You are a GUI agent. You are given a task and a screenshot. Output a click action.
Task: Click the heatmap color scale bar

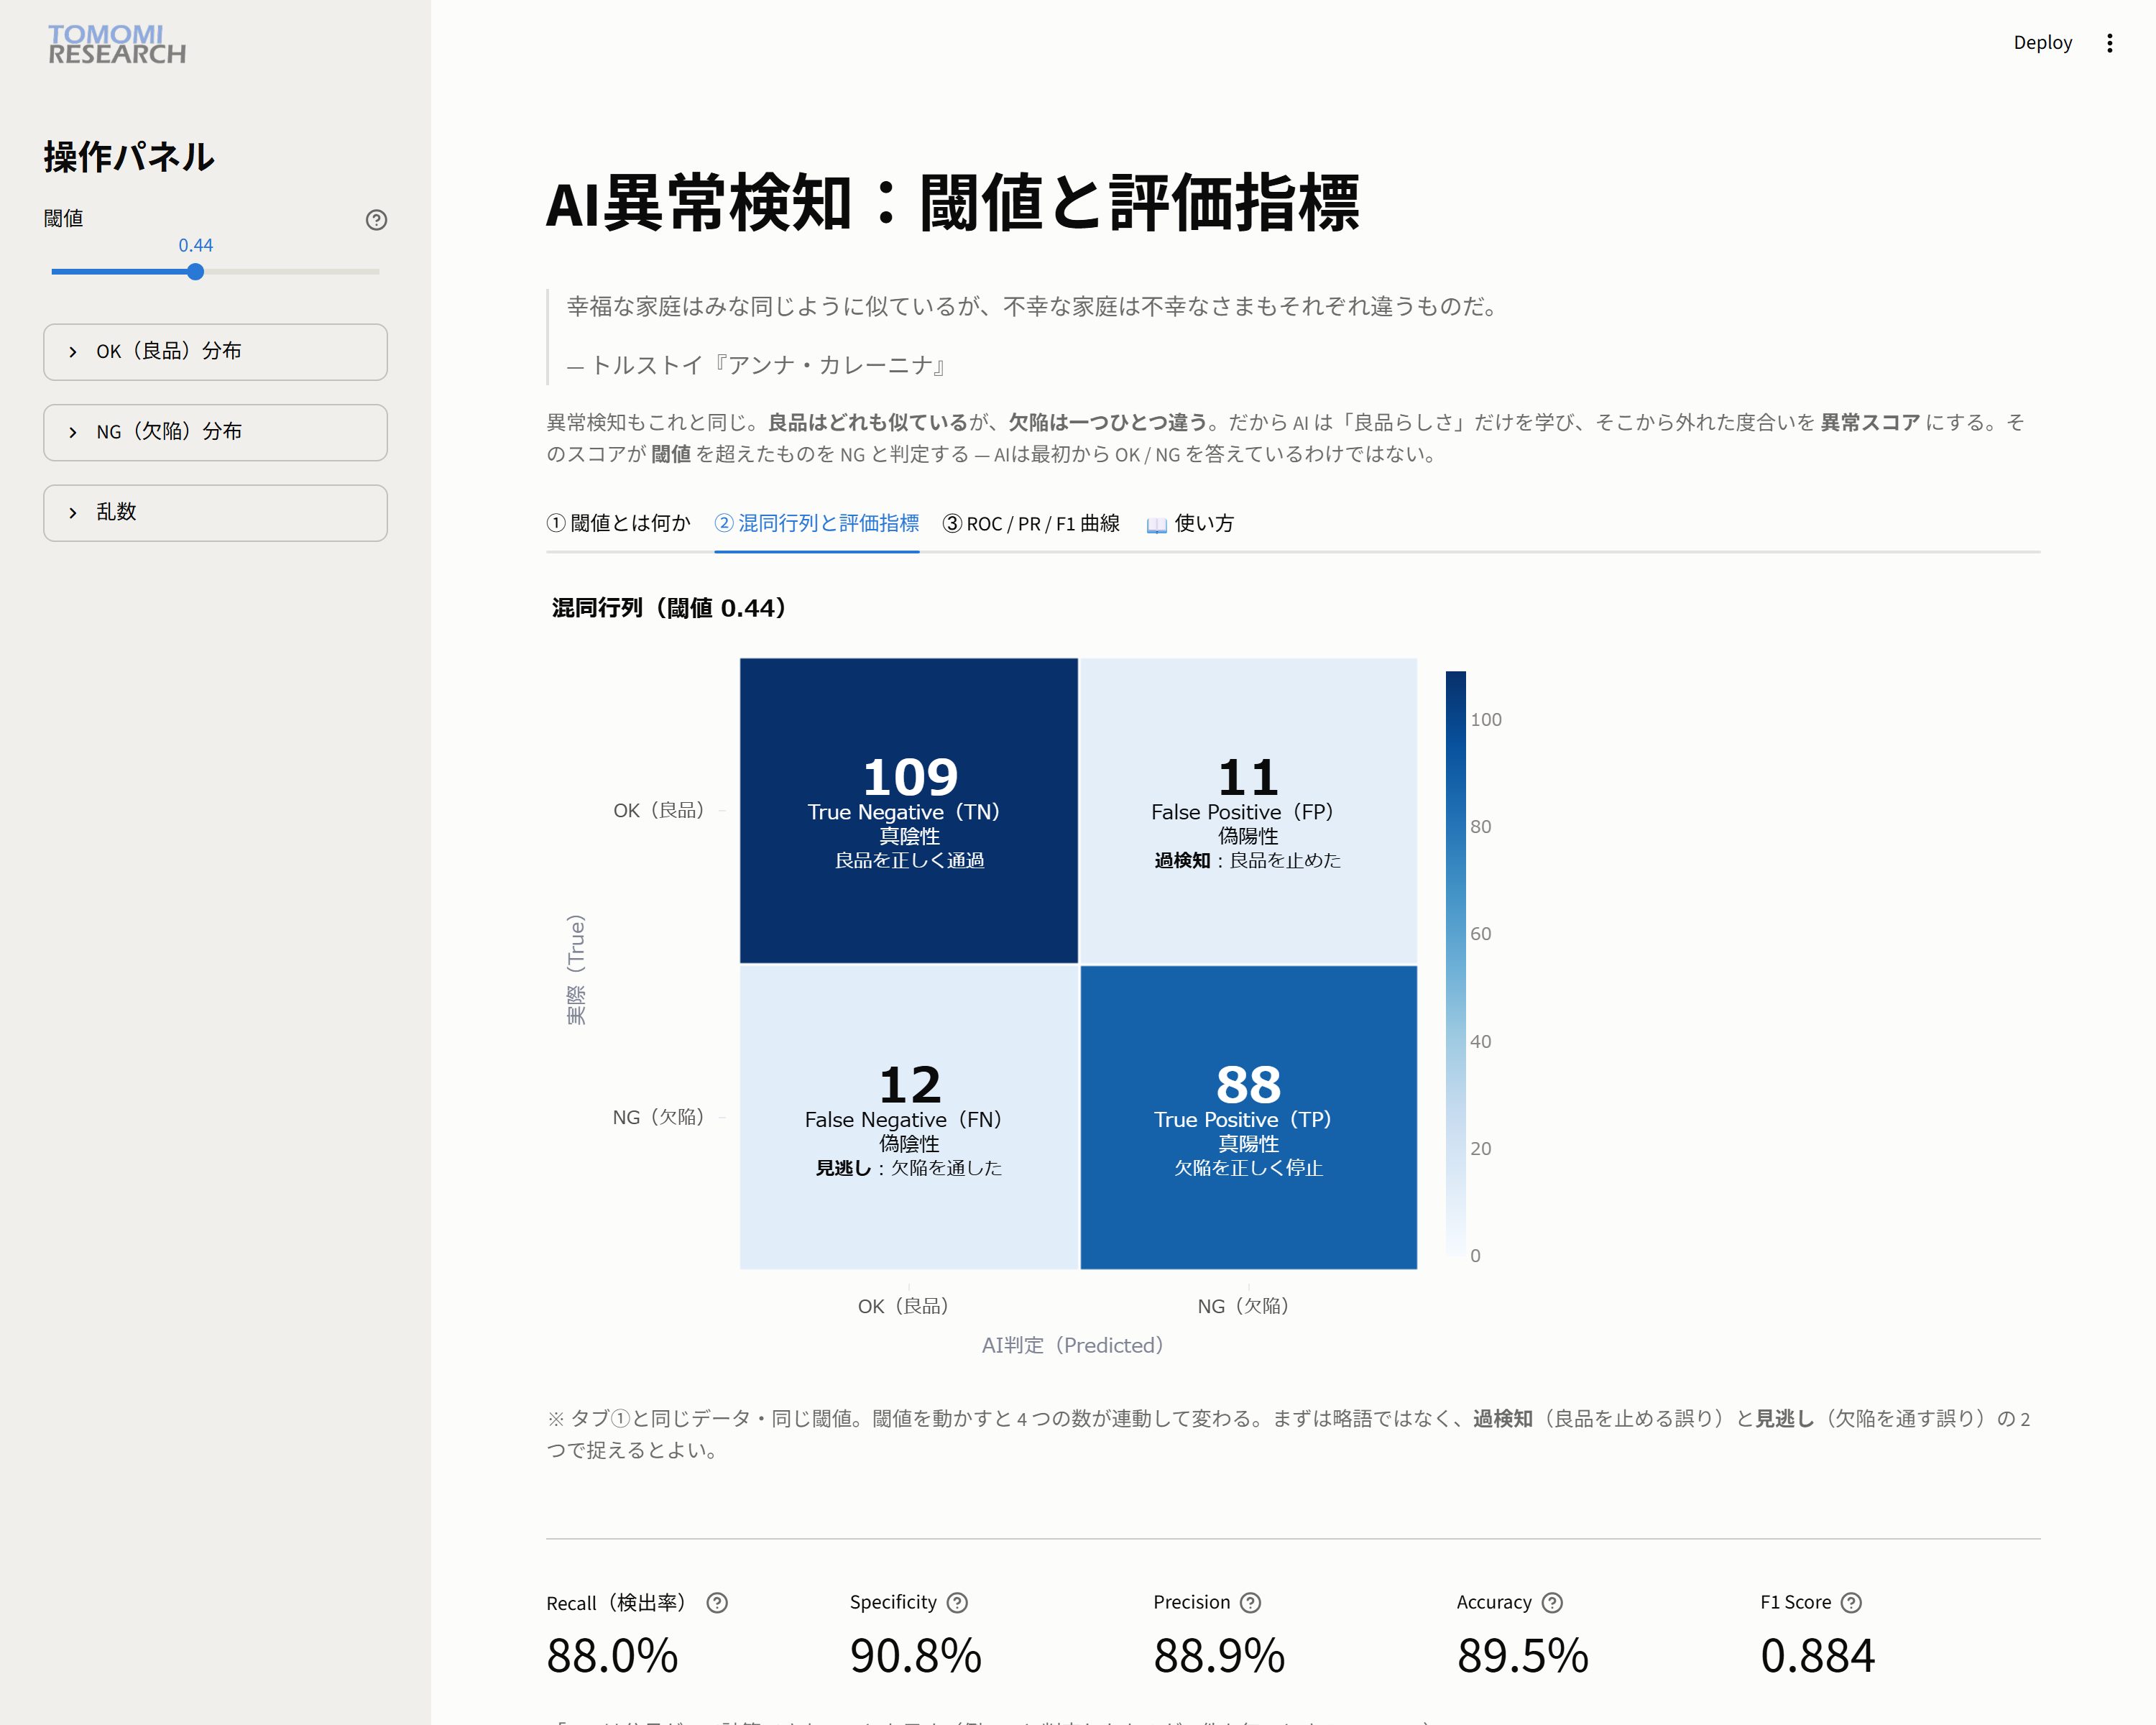(1455, 963)
